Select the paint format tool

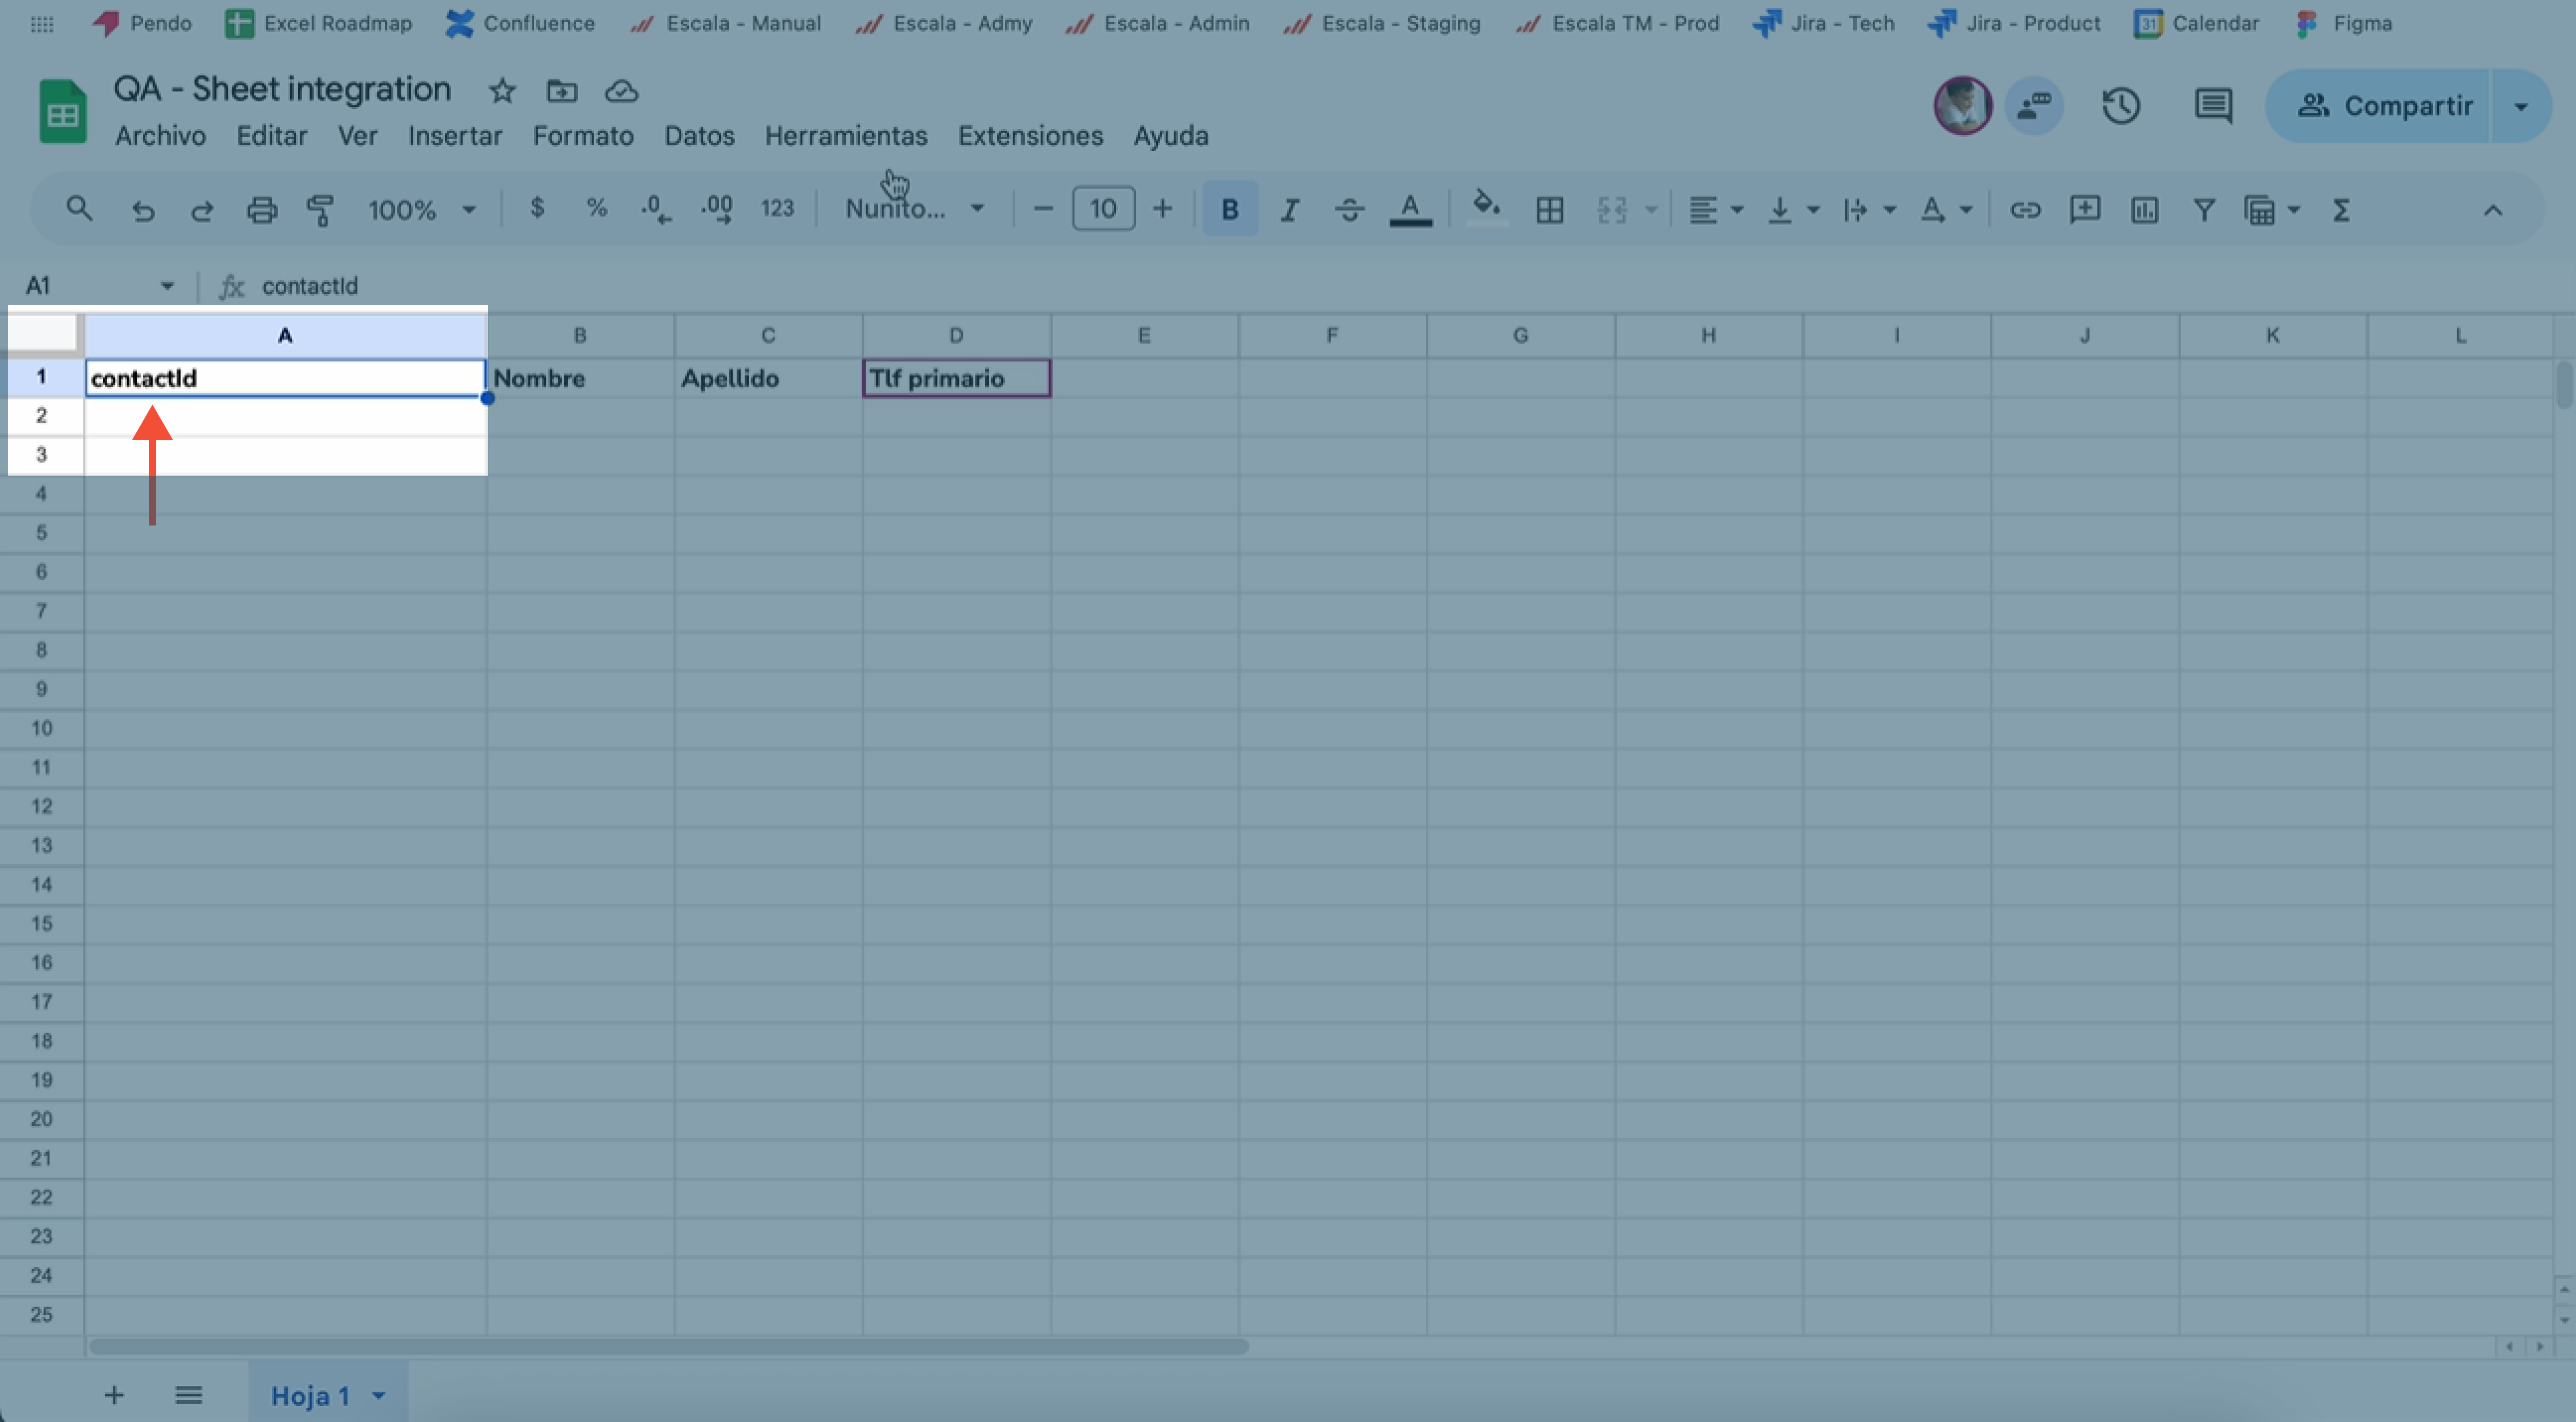(x=320, y=210)
